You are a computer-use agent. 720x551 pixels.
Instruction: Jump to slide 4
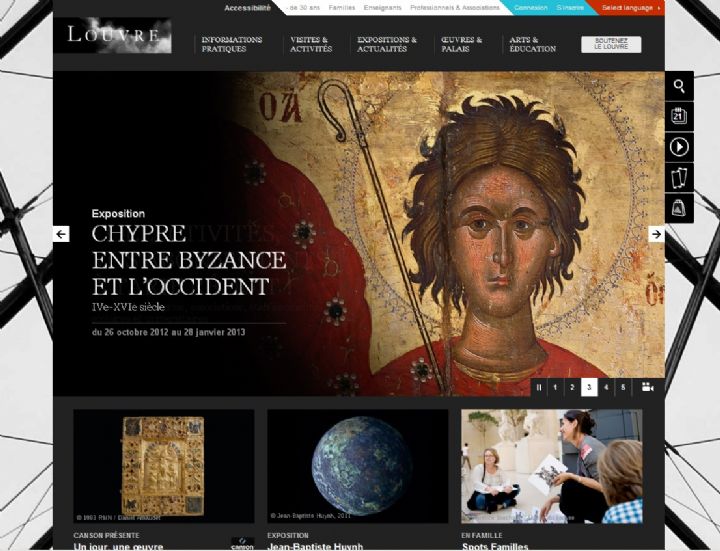coord(606,388)
